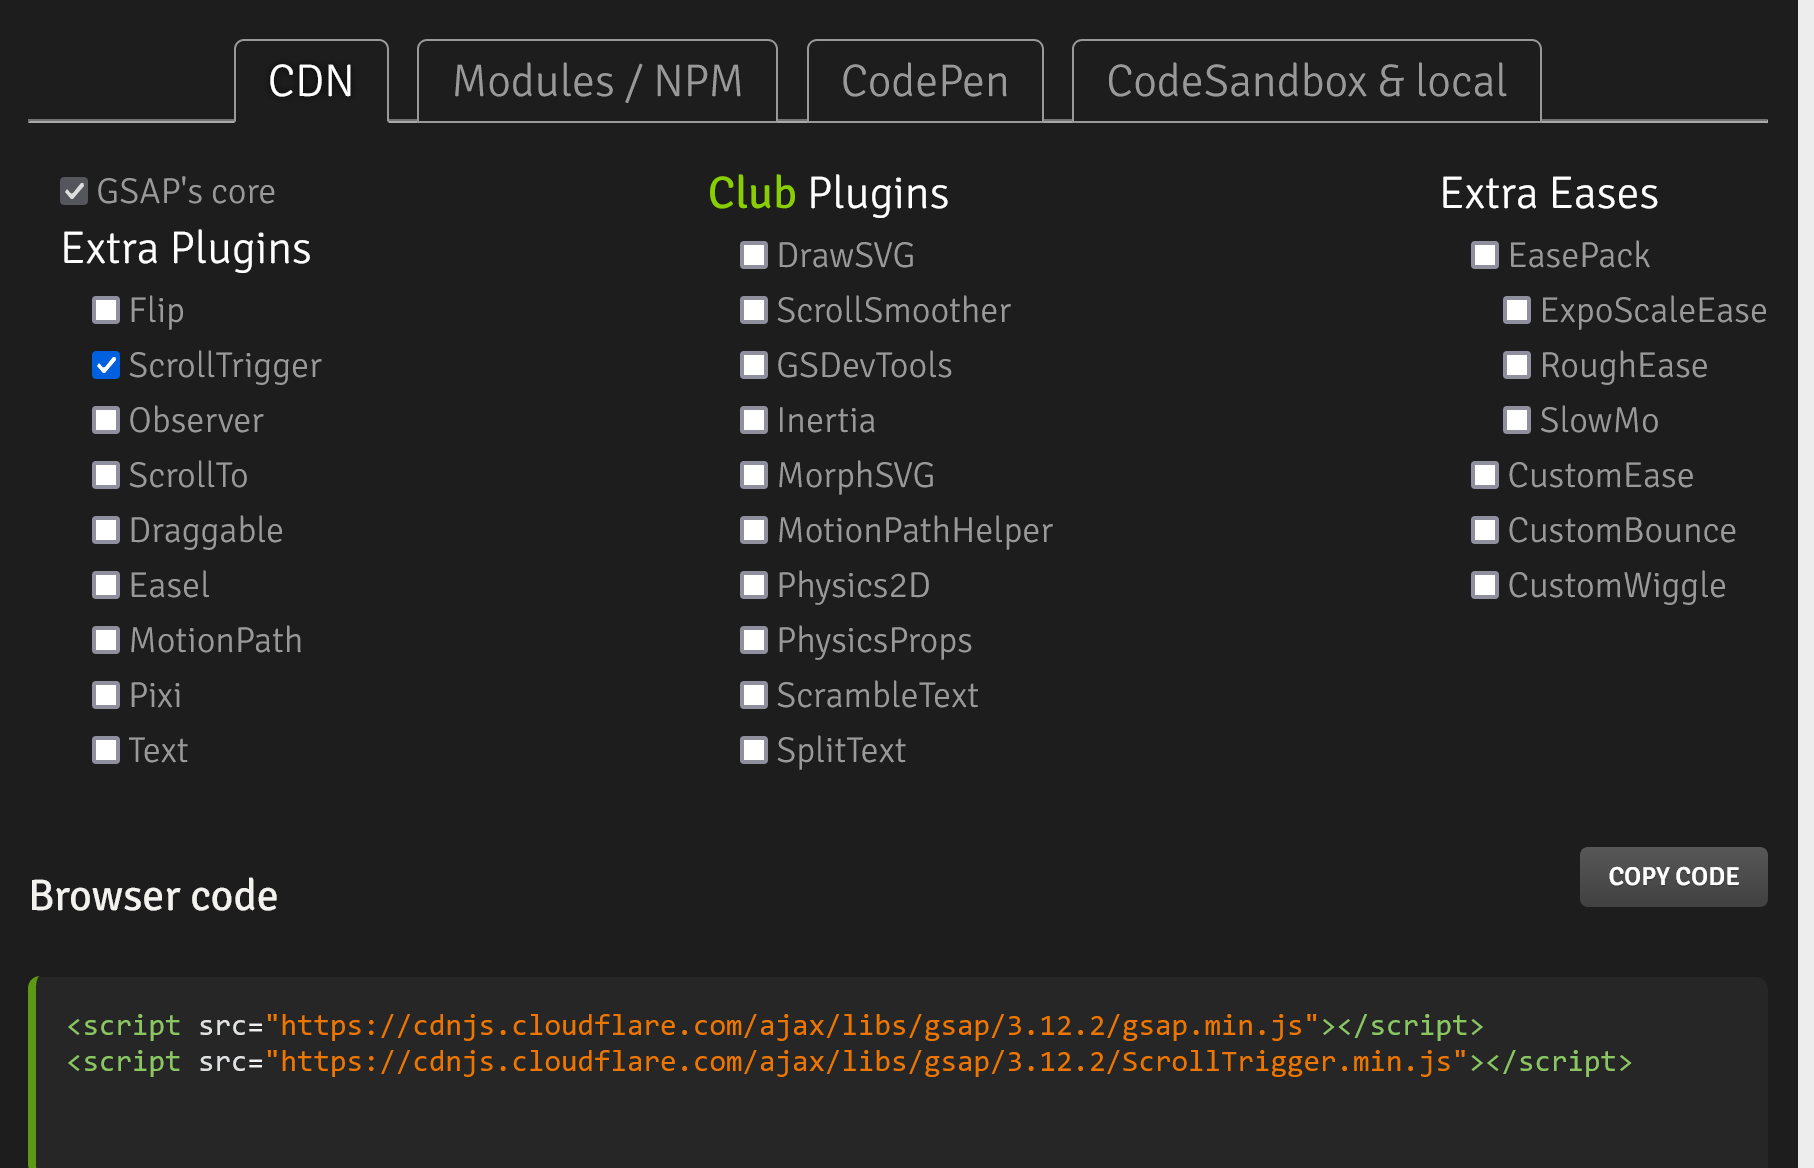This screenshot has height=1168, width=1814.
Task: Enable ScrollSmoother
Action: (753, 310)
